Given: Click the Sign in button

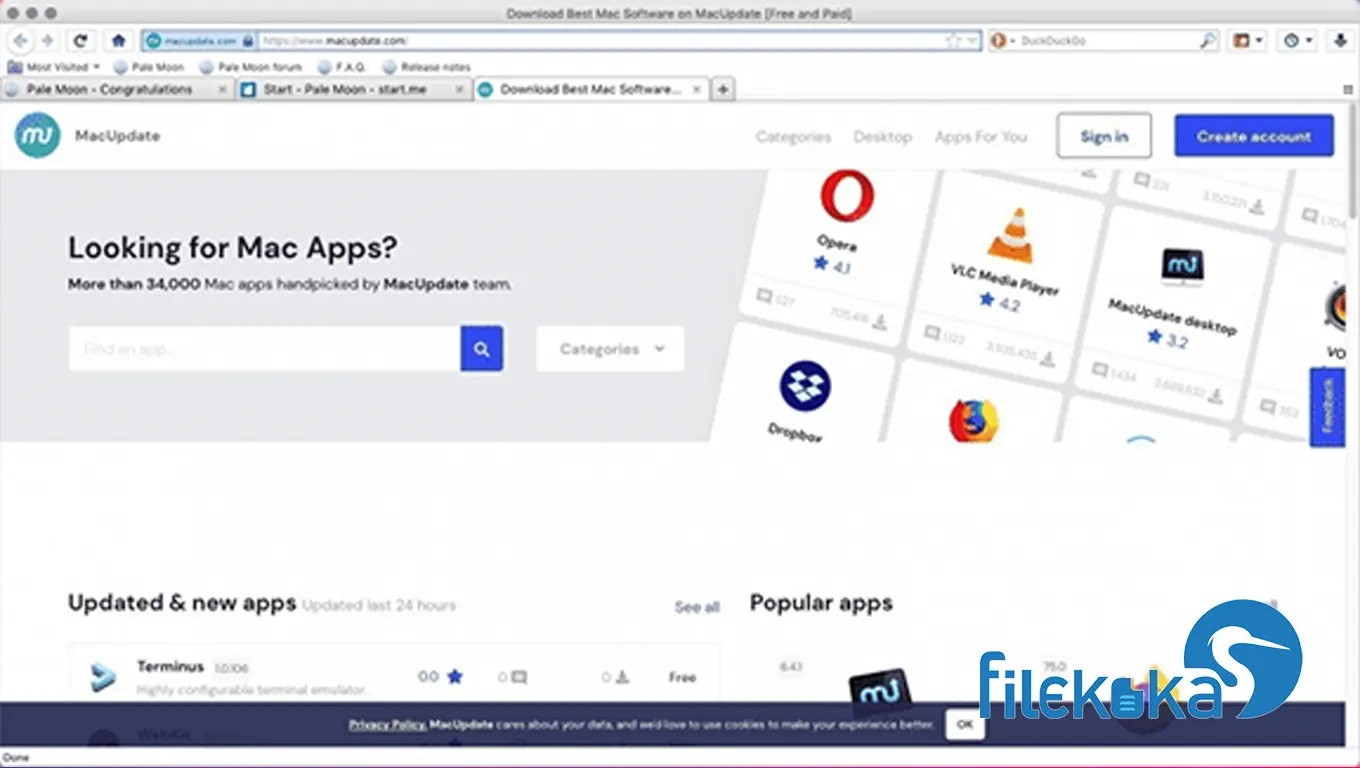Looking at the screenshot, I should [x=1104, y=136].
